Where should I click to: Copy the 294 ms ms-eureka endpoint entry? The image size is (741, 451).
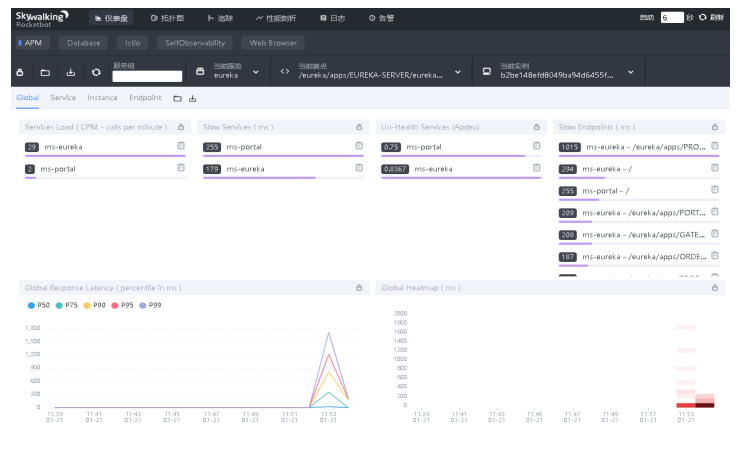point(715,168)
